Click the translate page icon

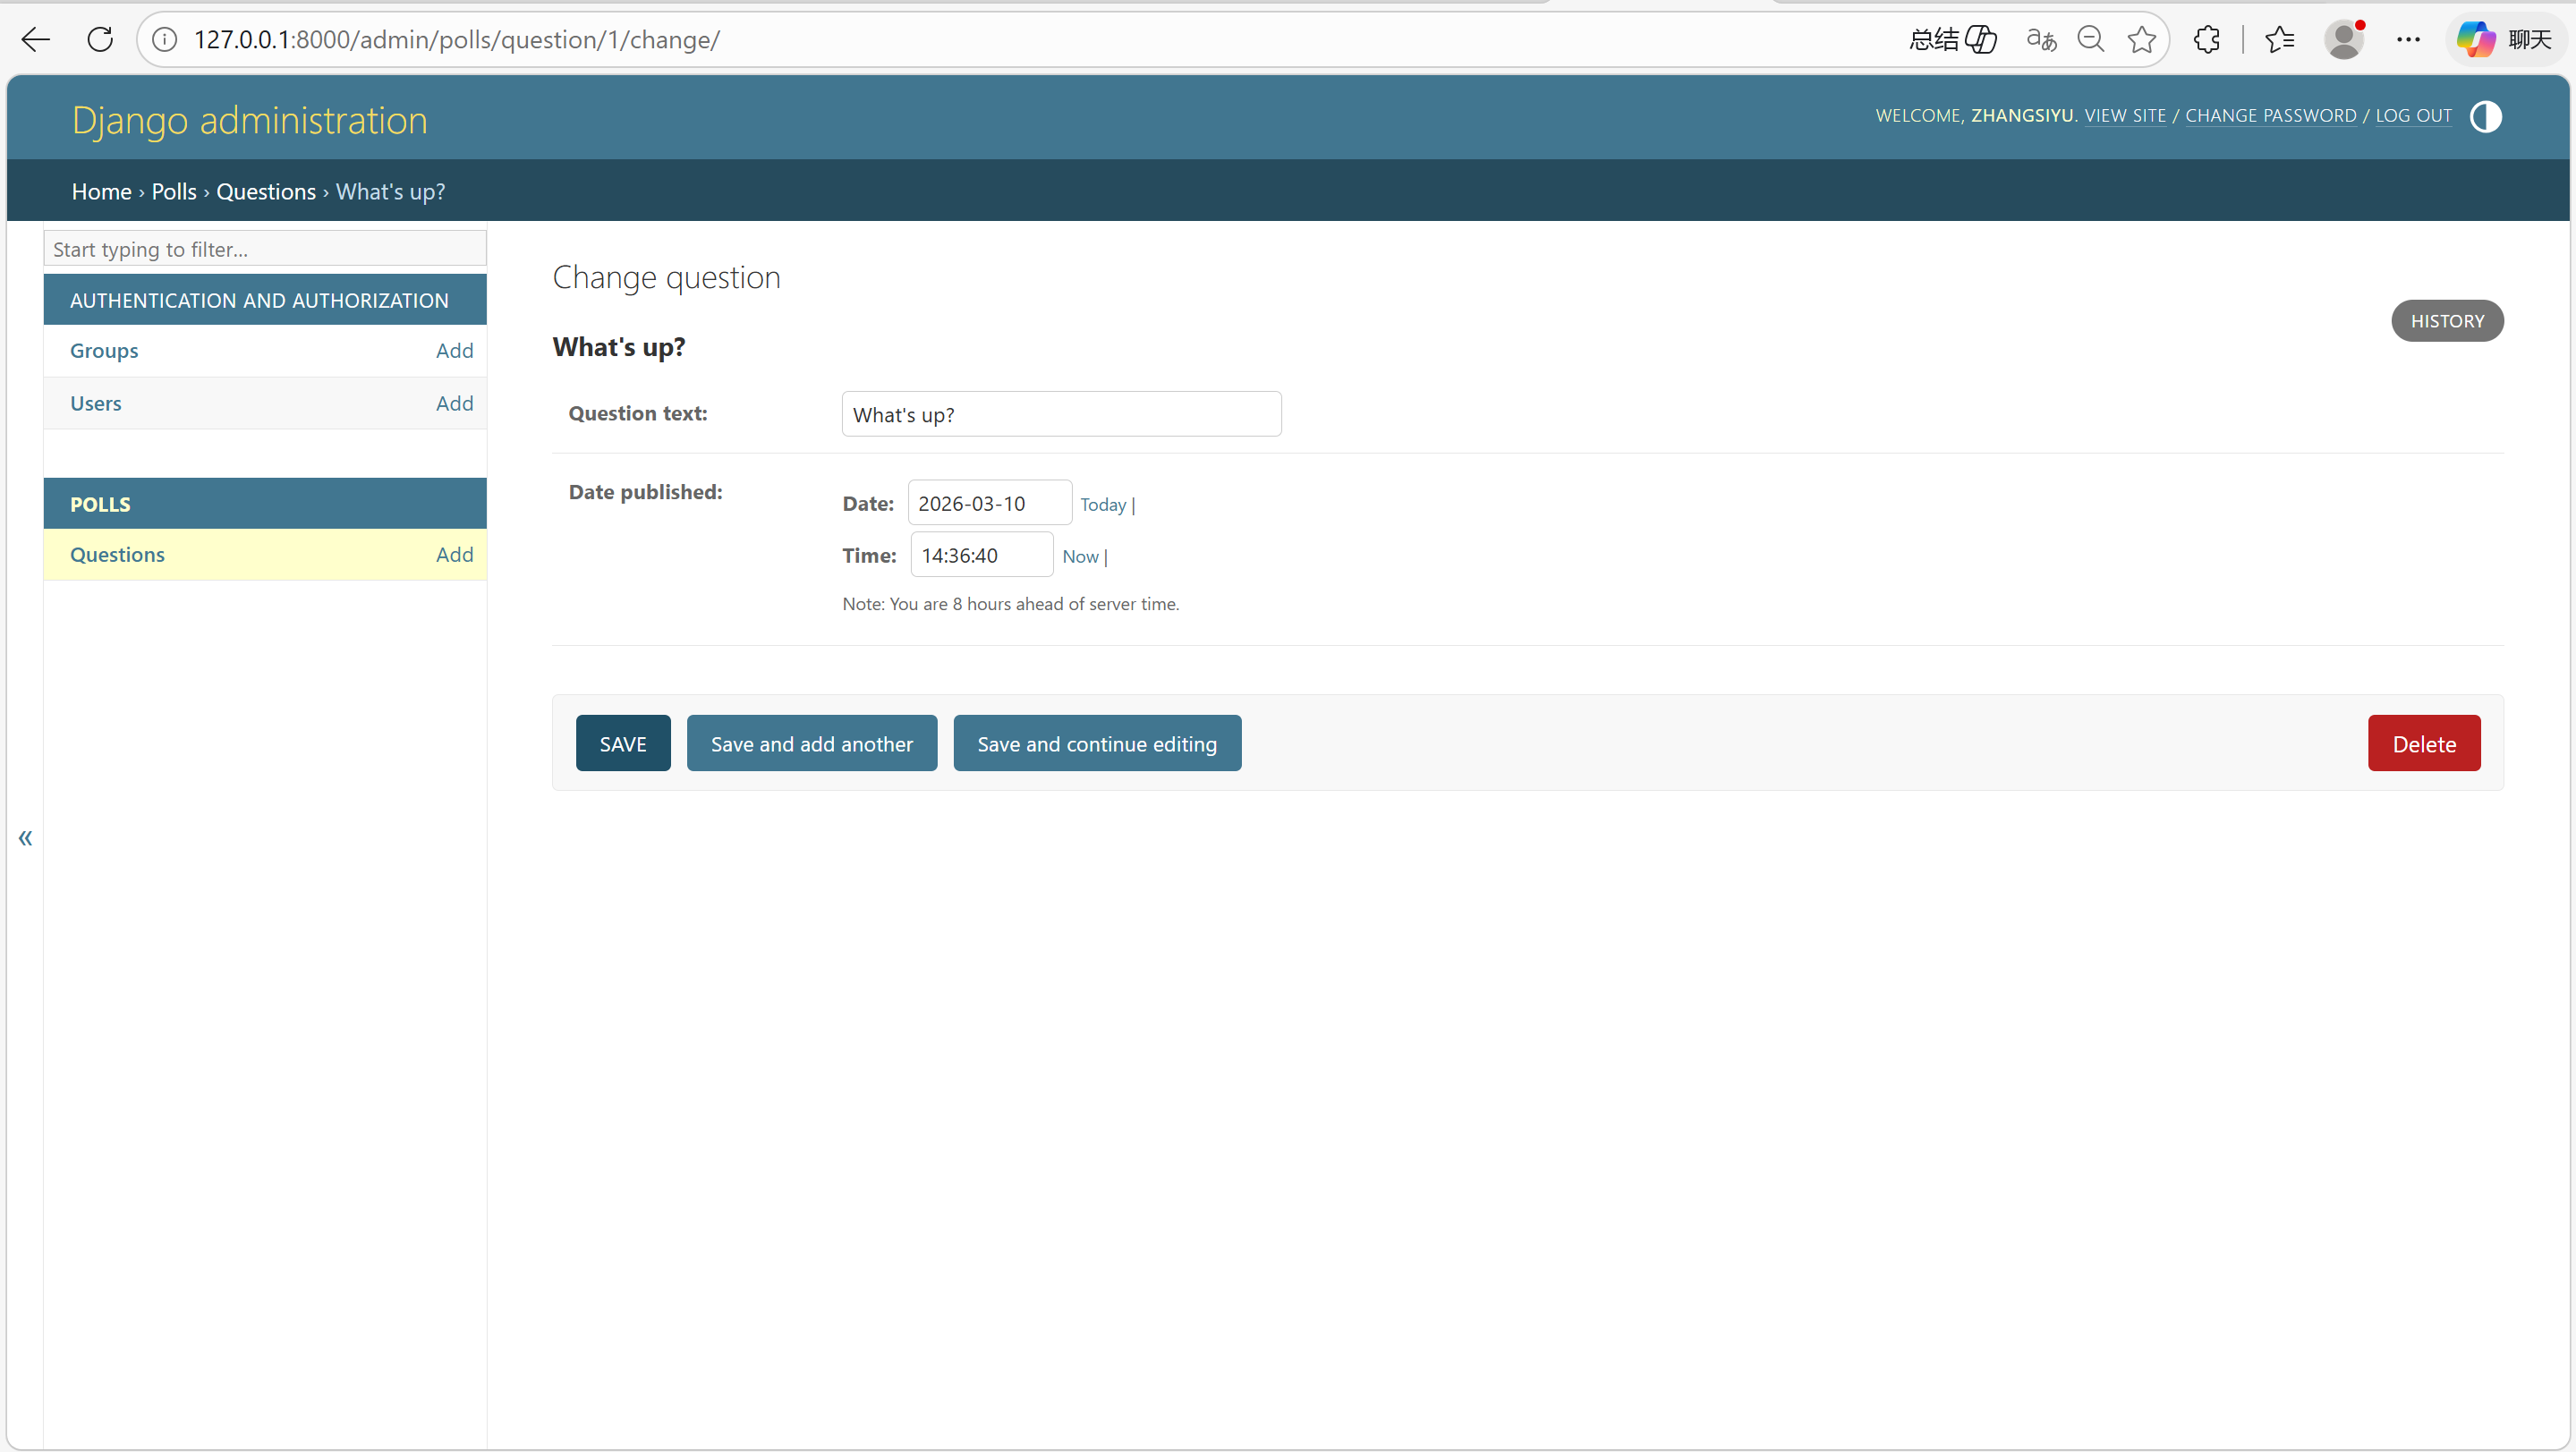click(2040, 40)
